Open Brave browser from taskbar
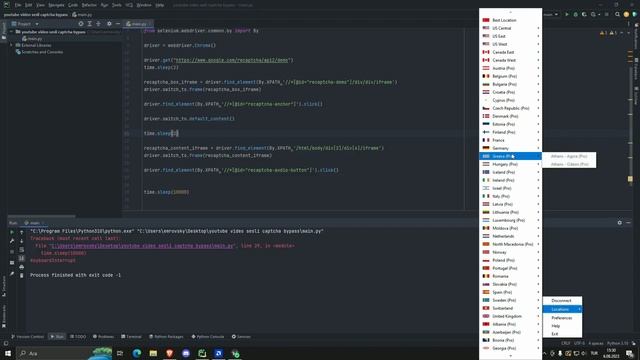This screenshot has height=360, width=640. 169,353
